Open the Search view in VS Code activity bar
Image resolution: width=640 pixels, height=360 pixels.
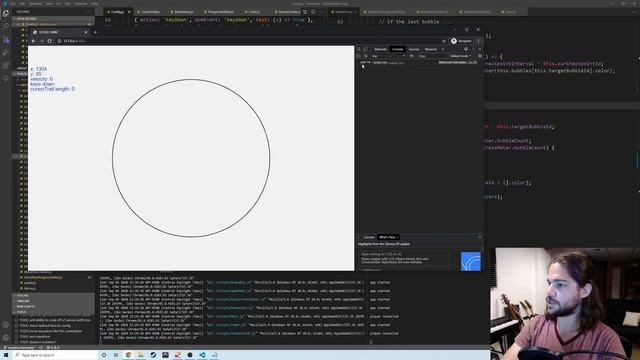click(x=6, y=26)
